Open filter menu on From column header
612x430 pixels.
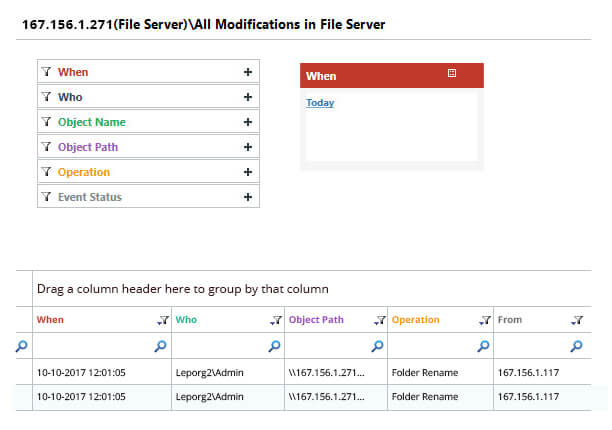577,320
